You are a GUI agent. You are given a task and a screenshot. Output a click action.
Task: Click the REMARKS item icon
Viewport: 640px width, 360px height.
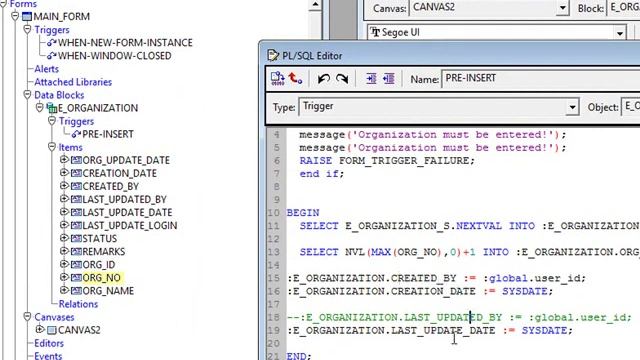click(x=76, y=252)
